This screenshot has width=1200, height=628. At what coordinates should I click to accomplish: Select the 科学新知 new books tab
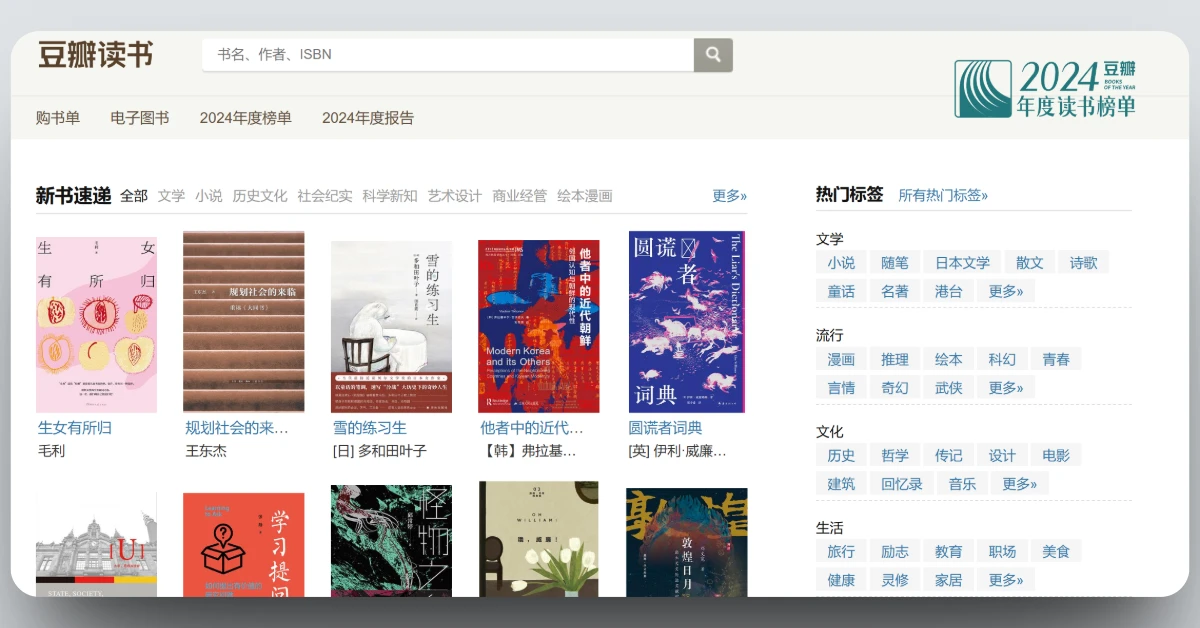pos(390,196)
